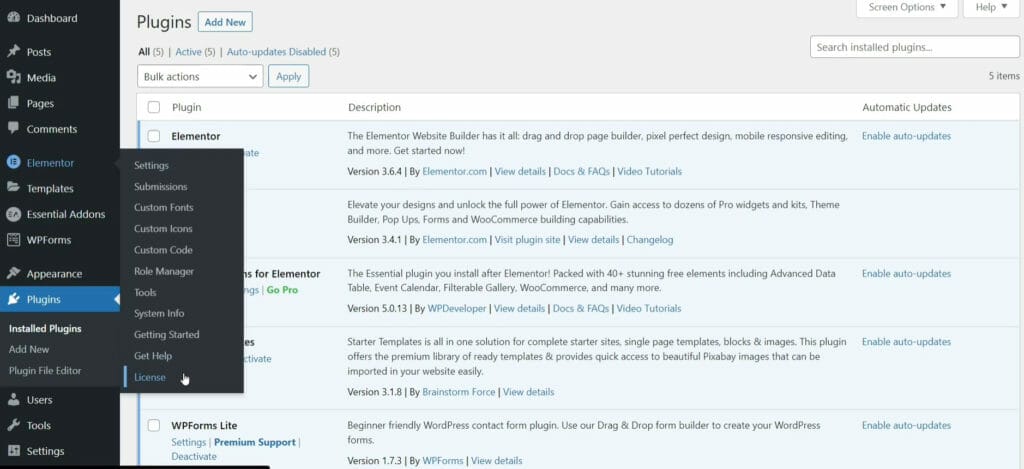Click the WPForms sidebar icon

coord(14,240)
